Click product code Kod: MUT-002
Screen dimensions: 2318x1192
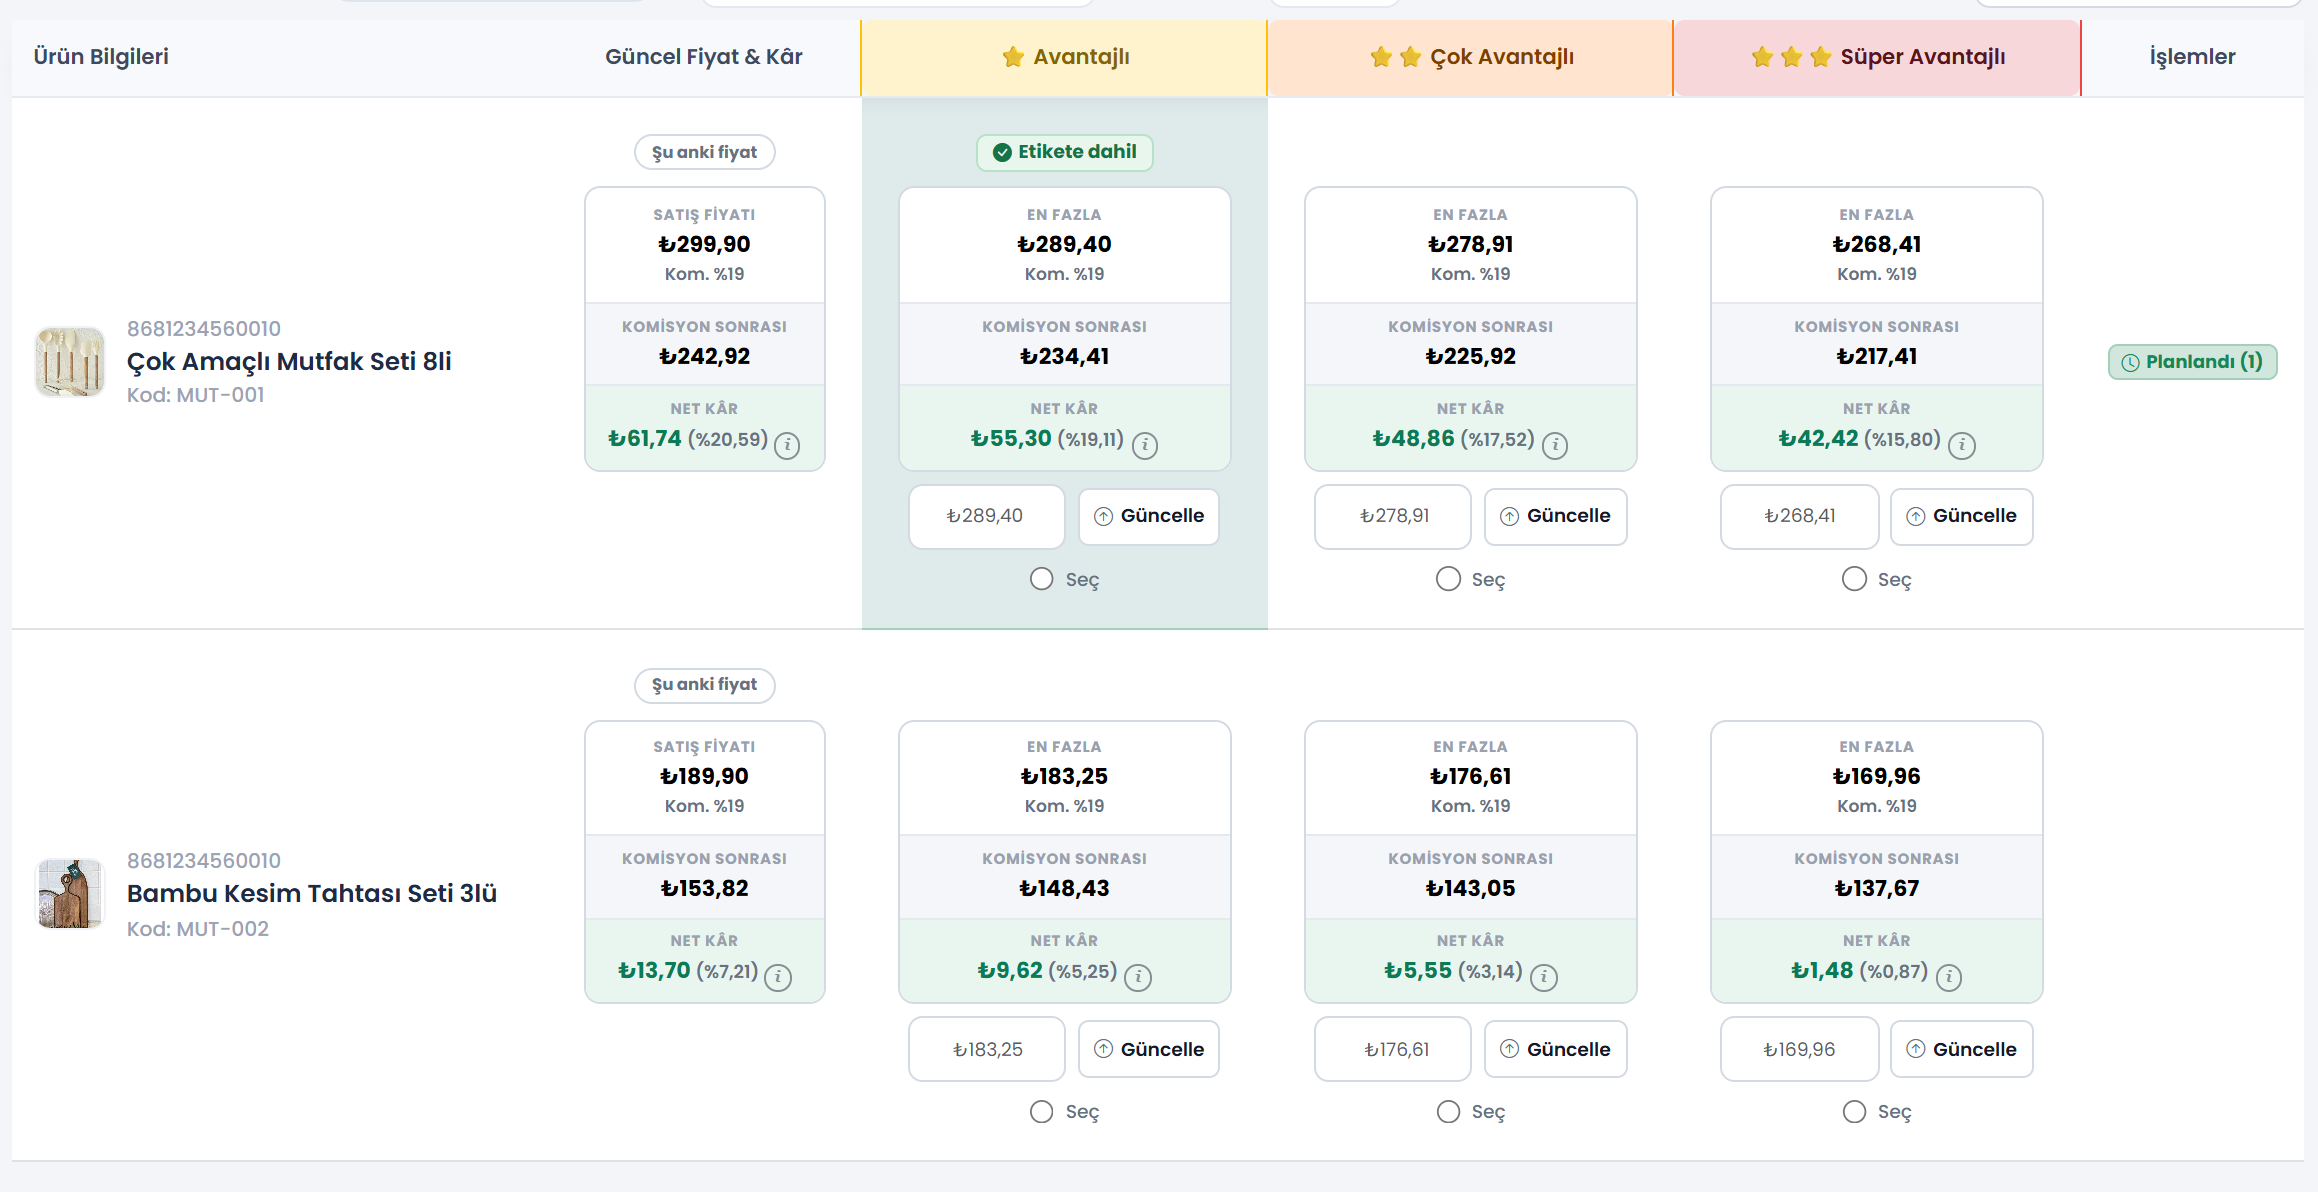tap(198, 929)
